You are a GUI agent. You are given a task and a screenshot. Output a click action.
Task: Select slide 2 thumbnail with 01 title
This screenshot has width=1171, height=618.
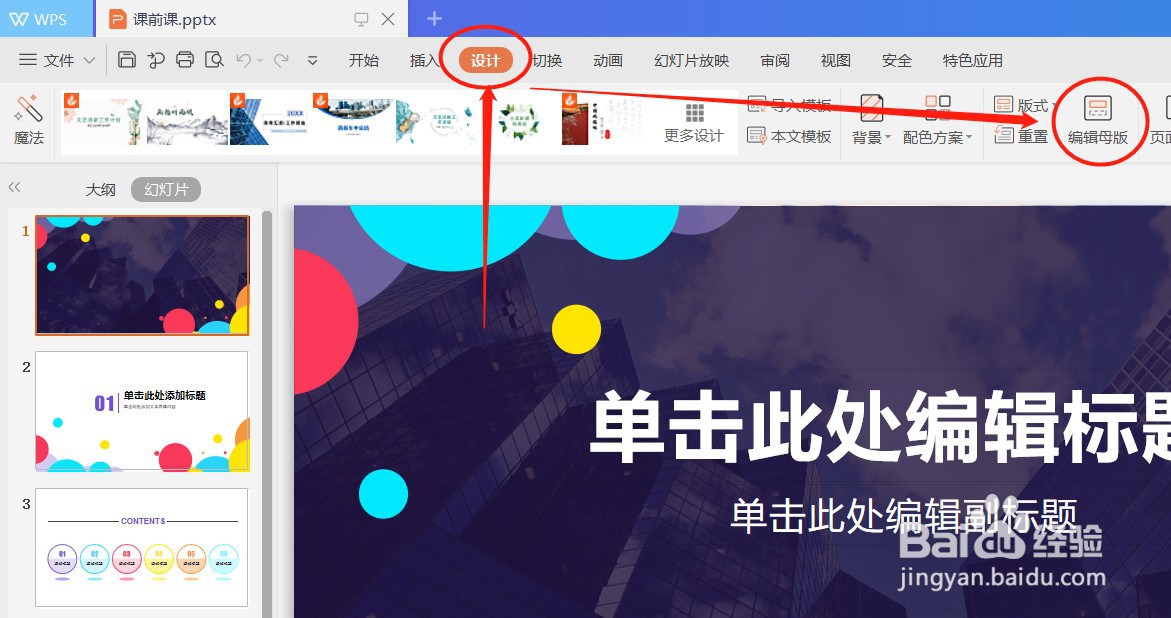142,412
